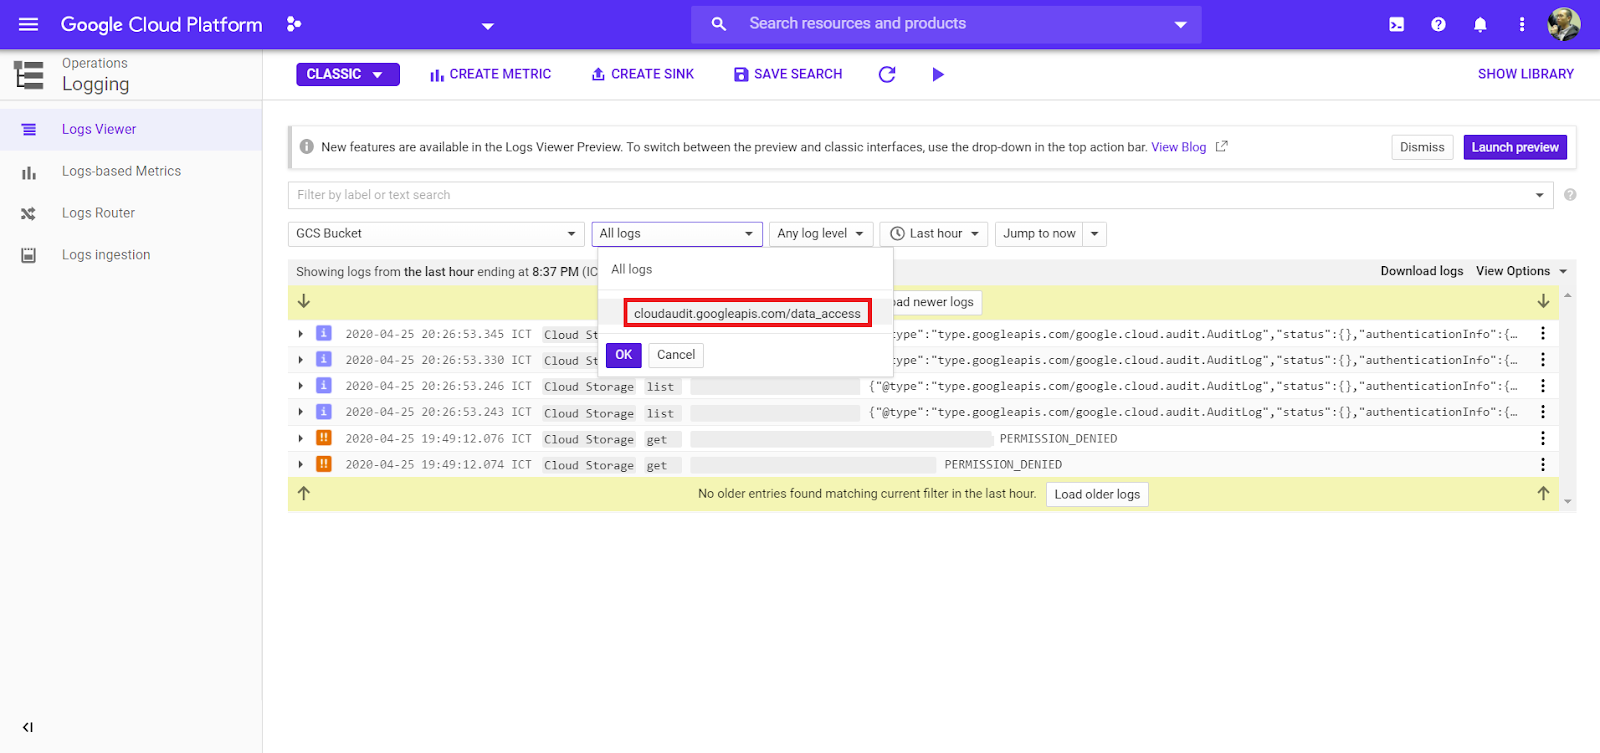Open more options for 19:49:12.076 entry
This screenshot has width=1600, height=753.
1543,438
